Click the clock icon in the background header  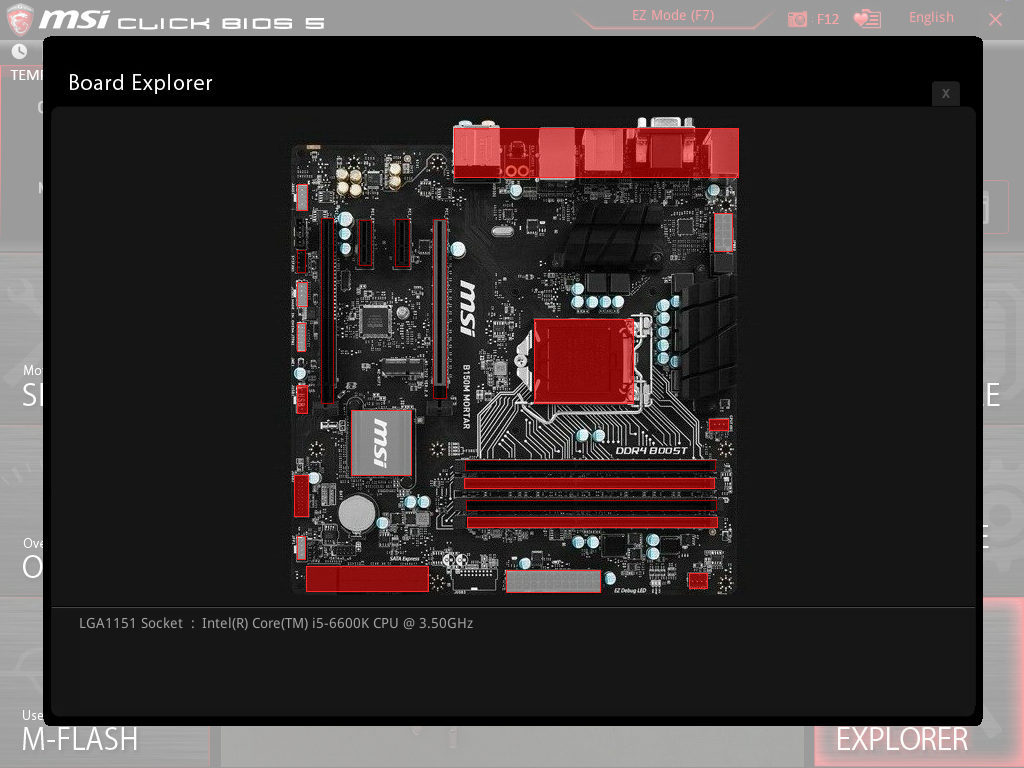click(x=20, y=51)
